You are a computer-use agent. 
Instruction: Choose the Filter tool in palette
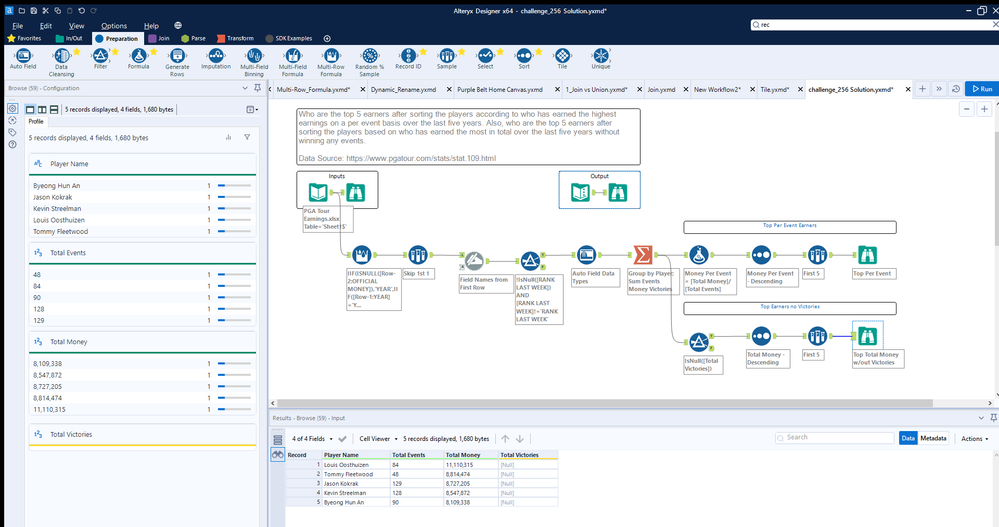point(101,59)
